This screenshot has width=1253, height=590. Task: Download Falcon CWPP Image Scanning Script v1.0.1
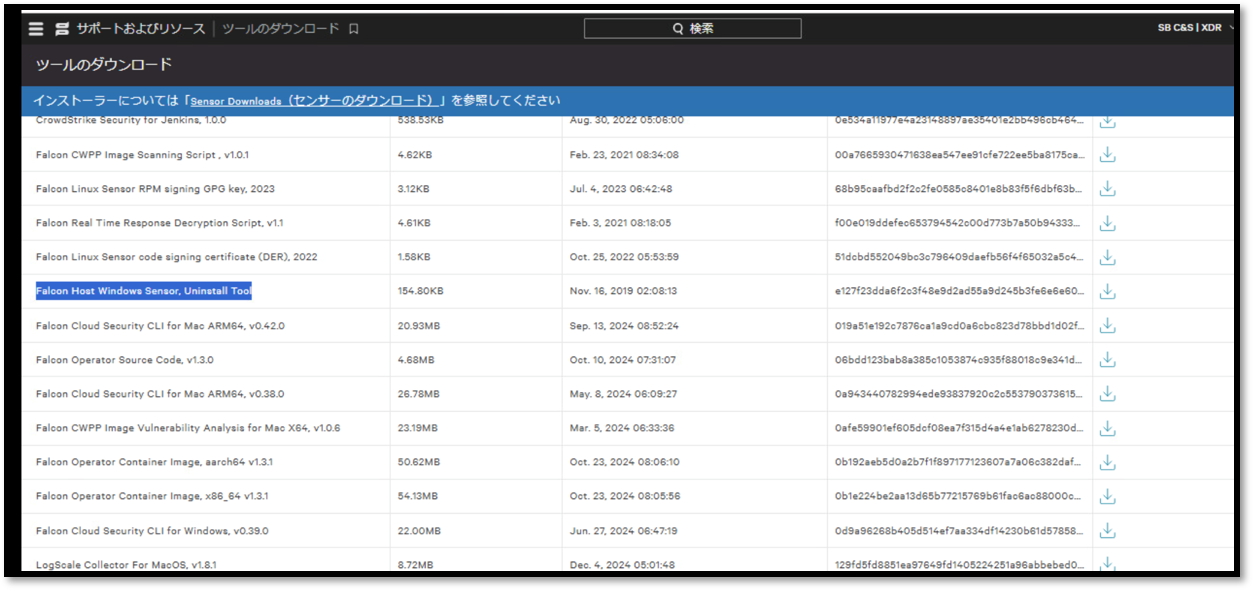(x=1107, y=155)
